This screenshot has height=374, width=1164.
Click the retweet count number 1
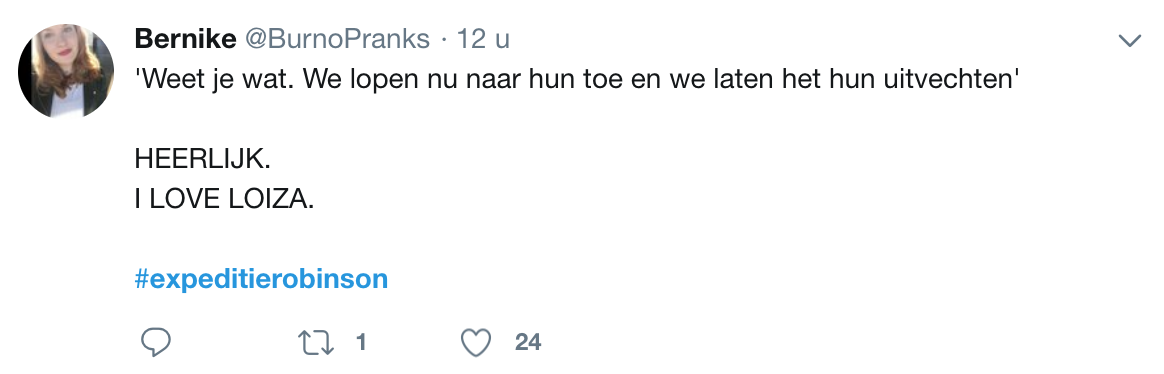(362, 342)
